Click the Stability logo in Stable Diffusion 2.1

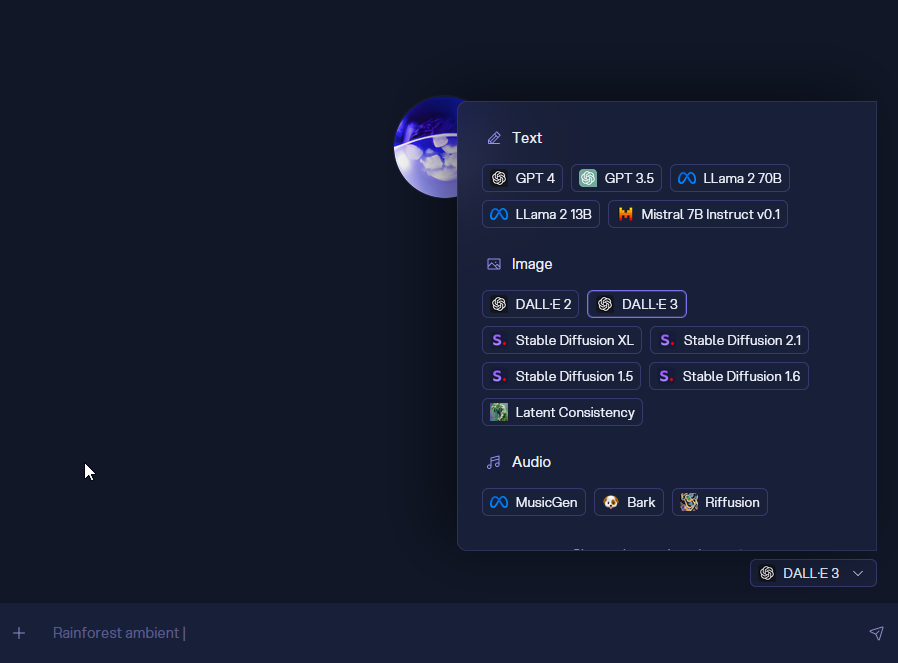coord(667,340)
